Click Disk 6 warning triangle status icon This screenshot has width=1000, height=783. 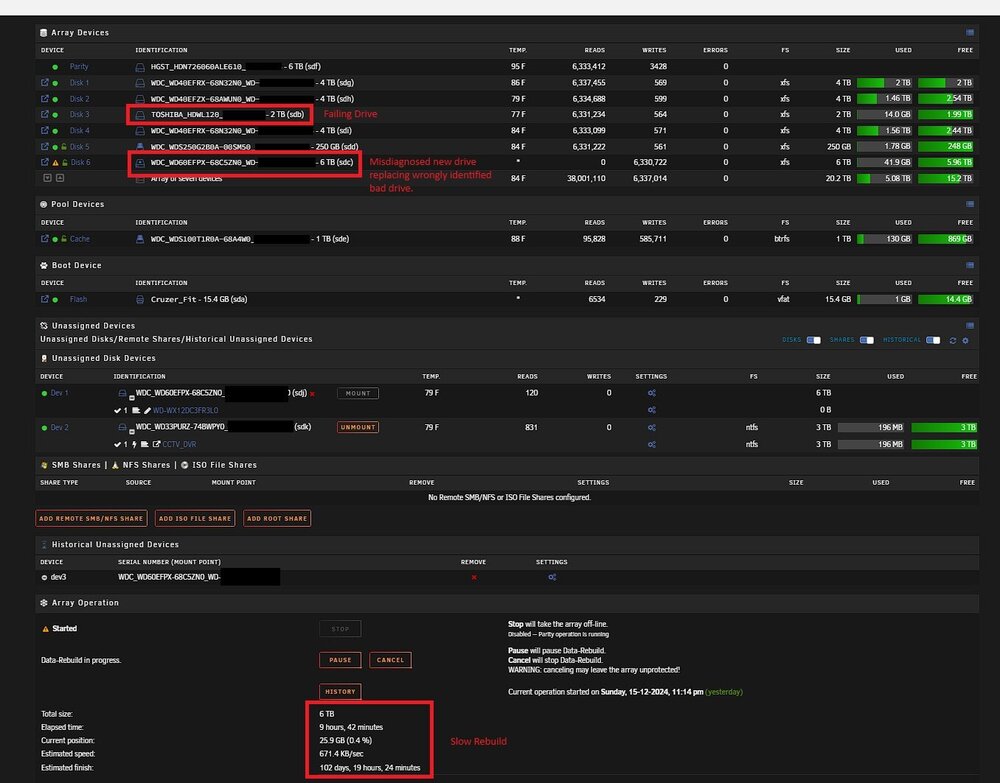[55, 163]
